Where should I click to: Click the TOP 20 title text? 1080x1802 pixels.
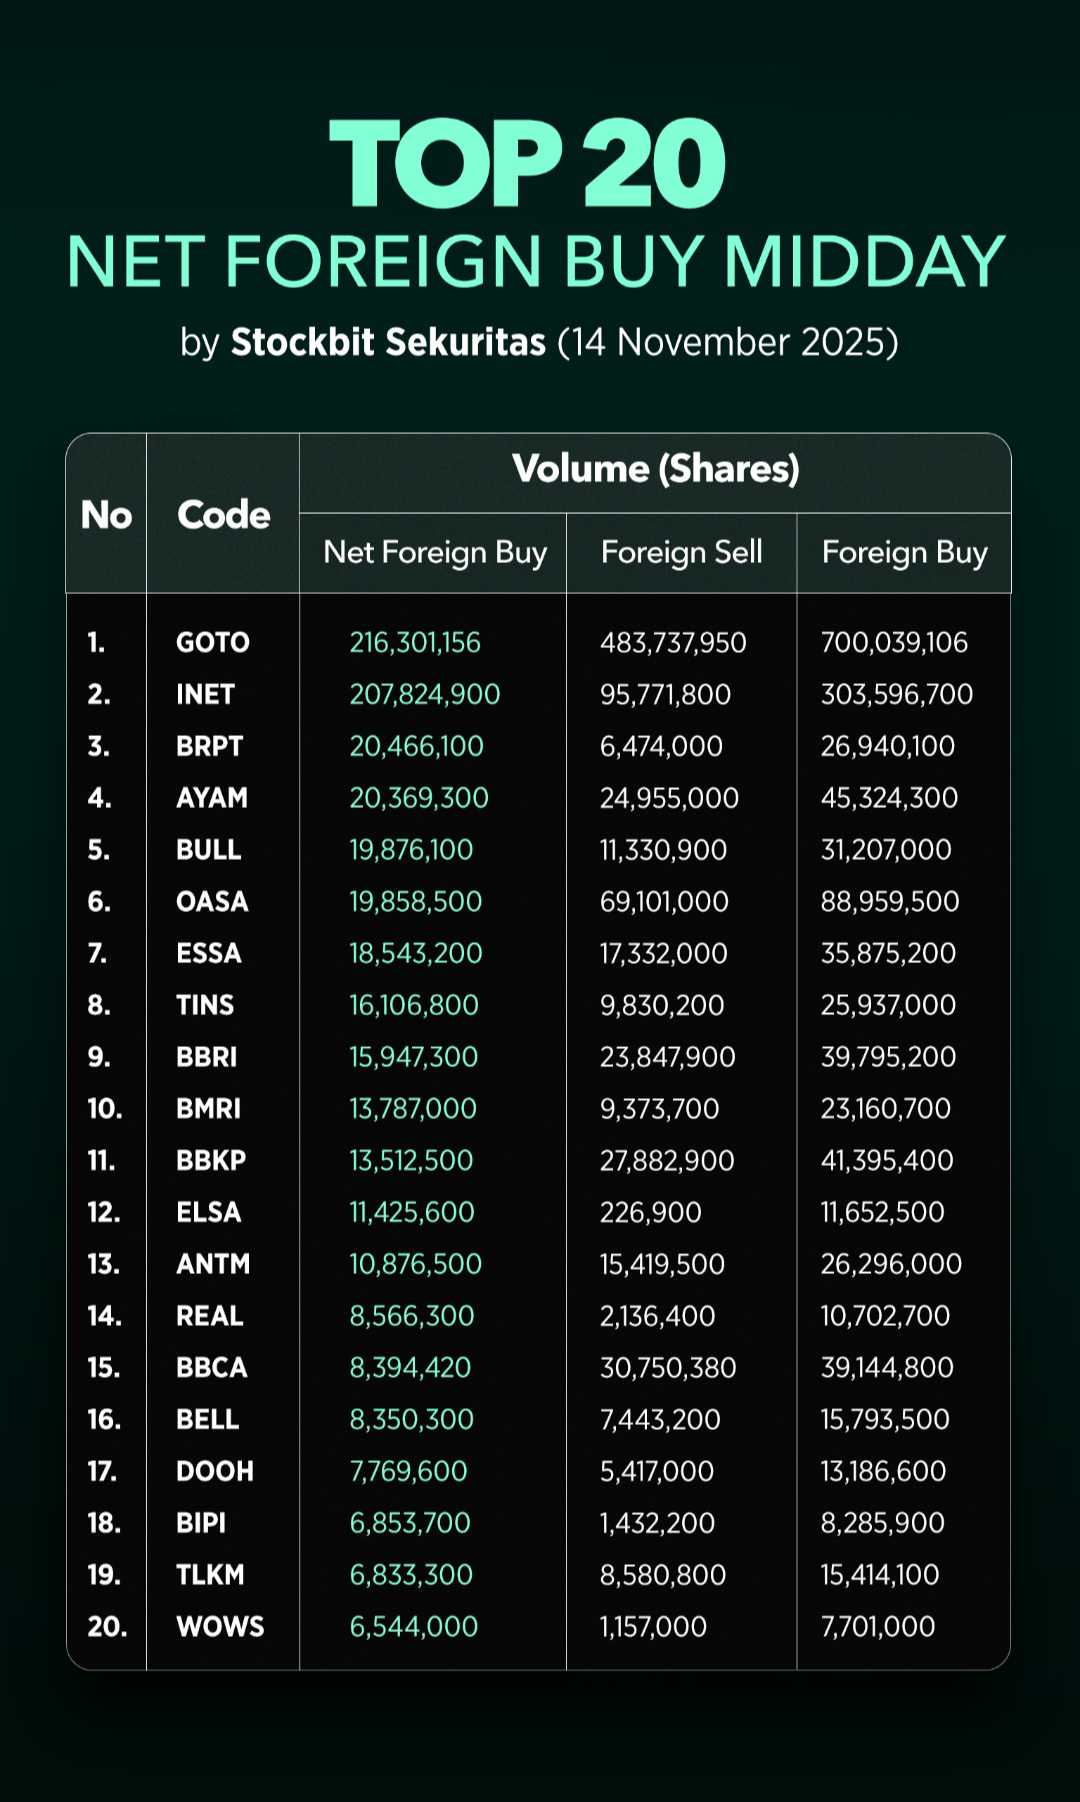click(528, 165)
